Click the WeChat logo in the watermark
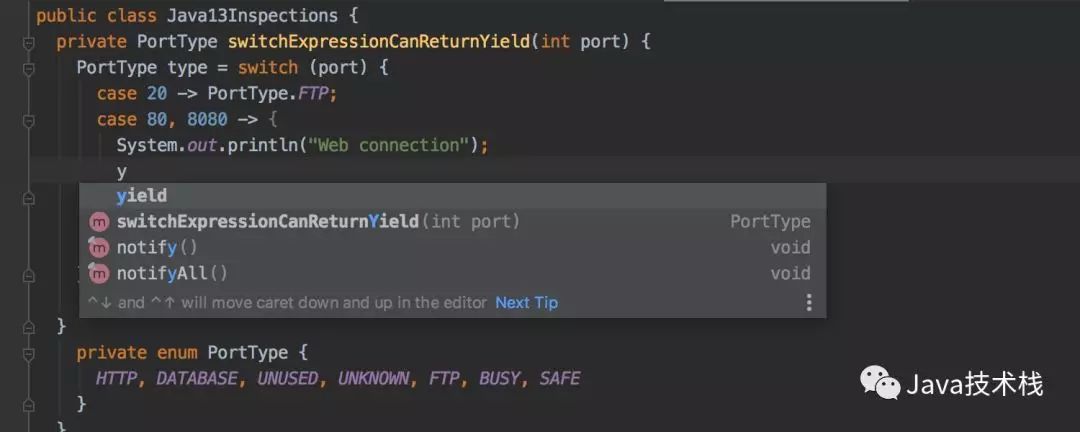Viewport: 1080px width, 432px height. 880,383
